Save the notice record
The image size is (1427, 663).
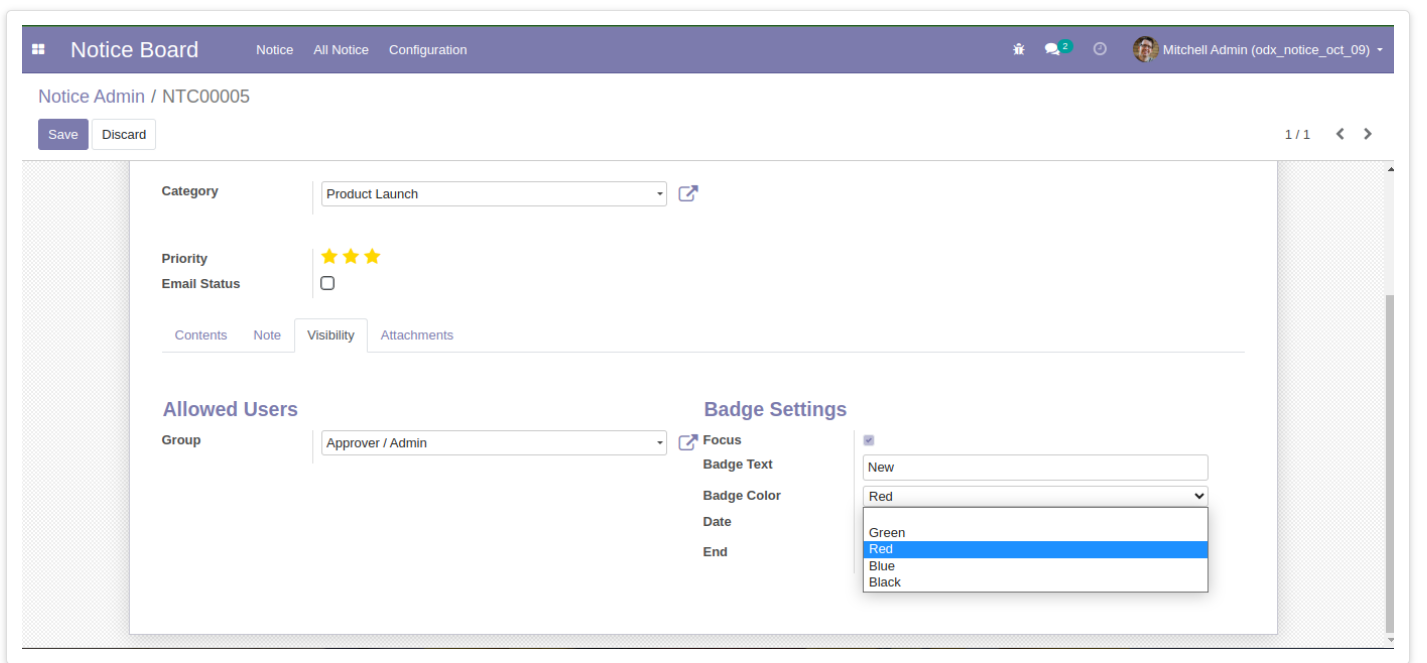[x=63, y=134]
